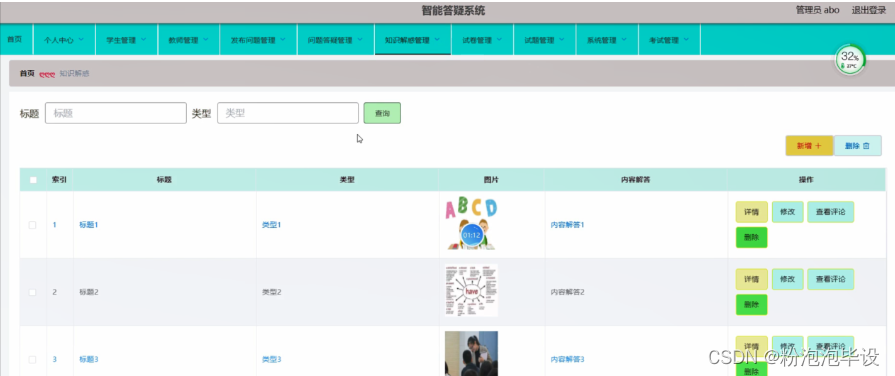895x376 pixels.
Task: Select the 个人中心 menu label
Action: 59,41
